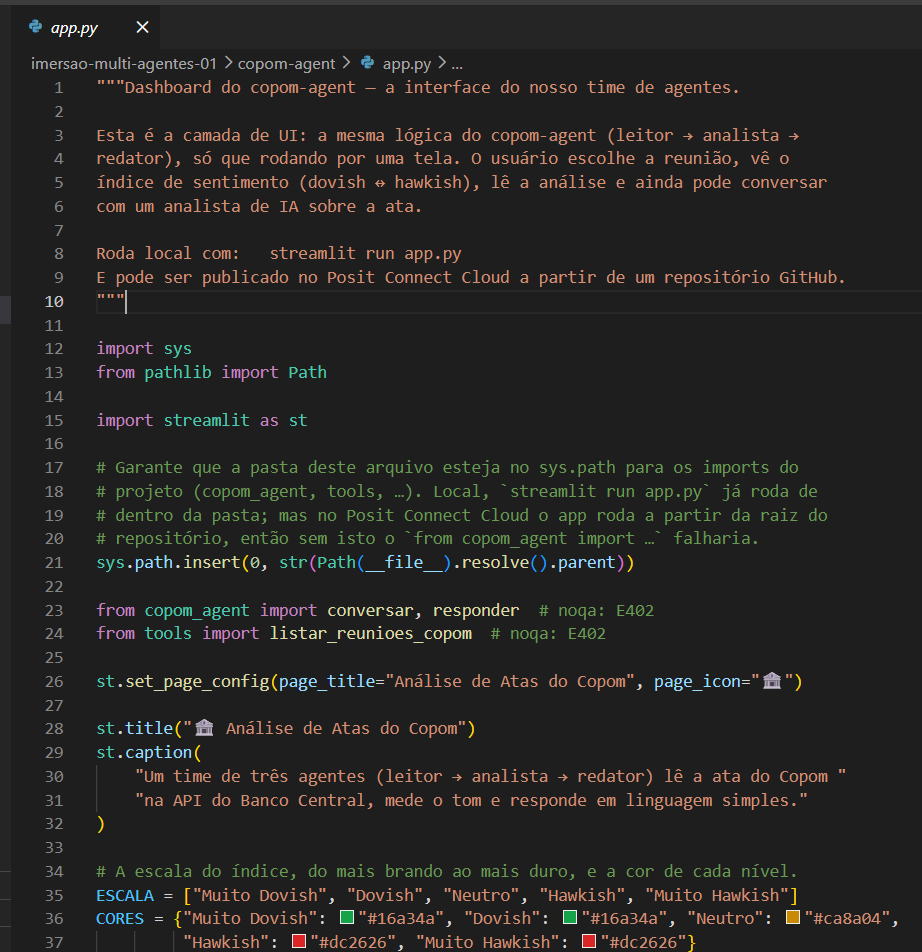
Task: Click "Um time de três agentes" string line
Action: [490, 777]
